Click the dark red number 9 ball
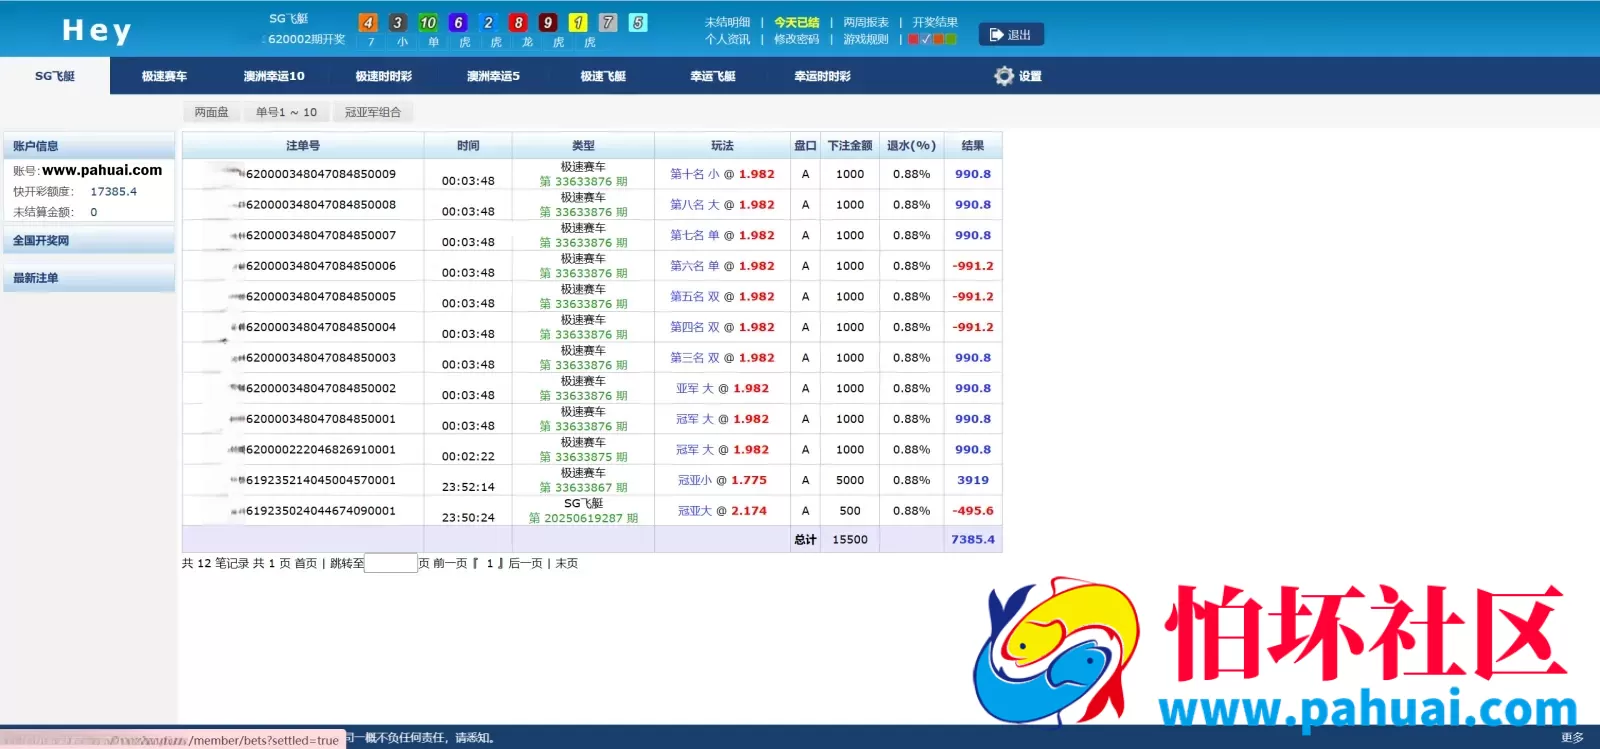 coord(548,22)
